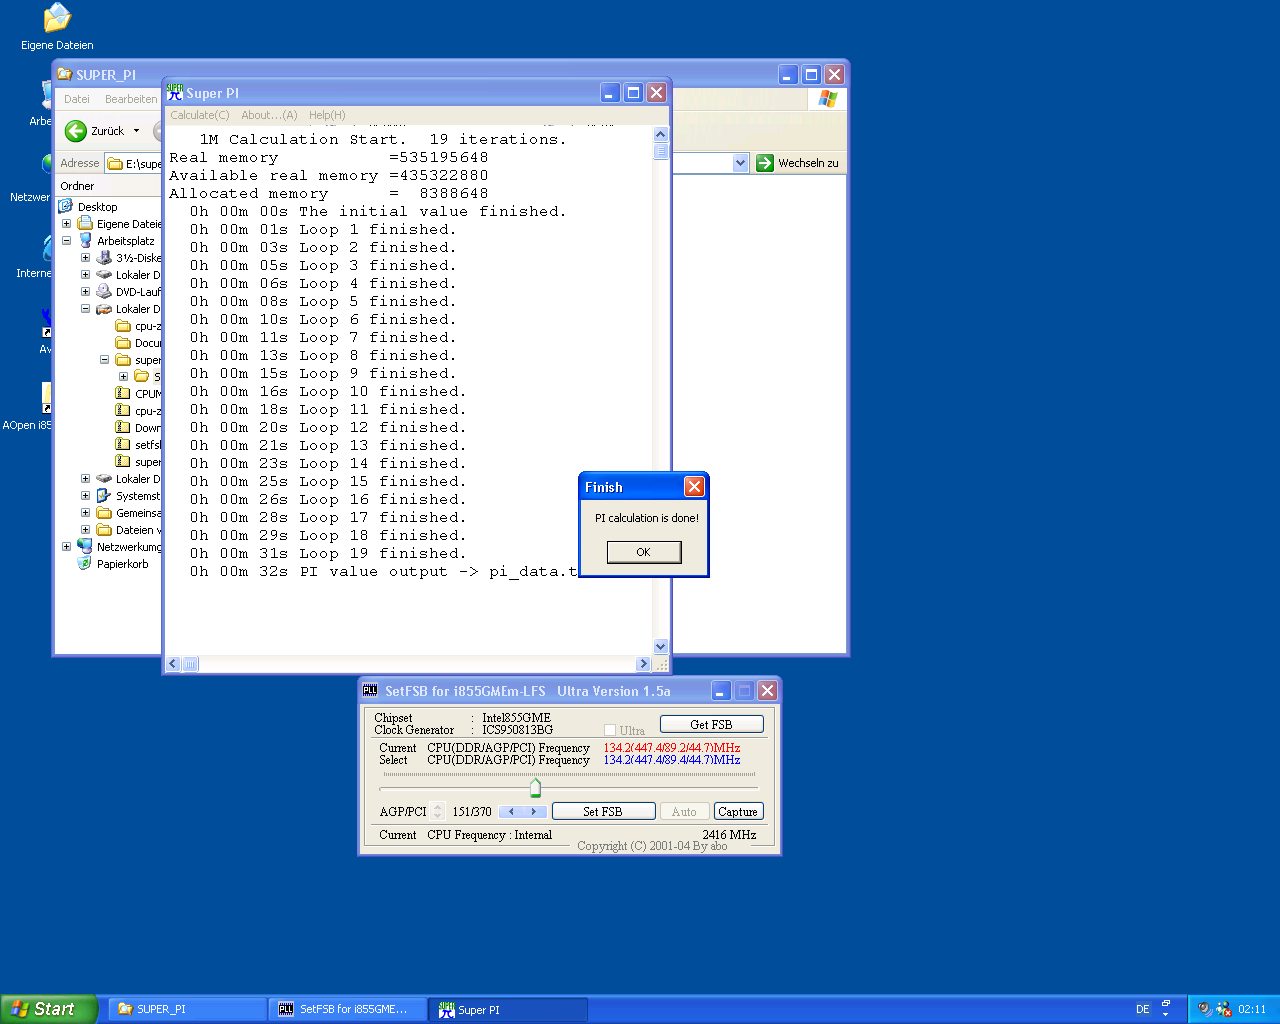The width and height of the screenshot is (1280, 1024).
Task: Open Datei menu in Explorer
Action: pos(77,99)
